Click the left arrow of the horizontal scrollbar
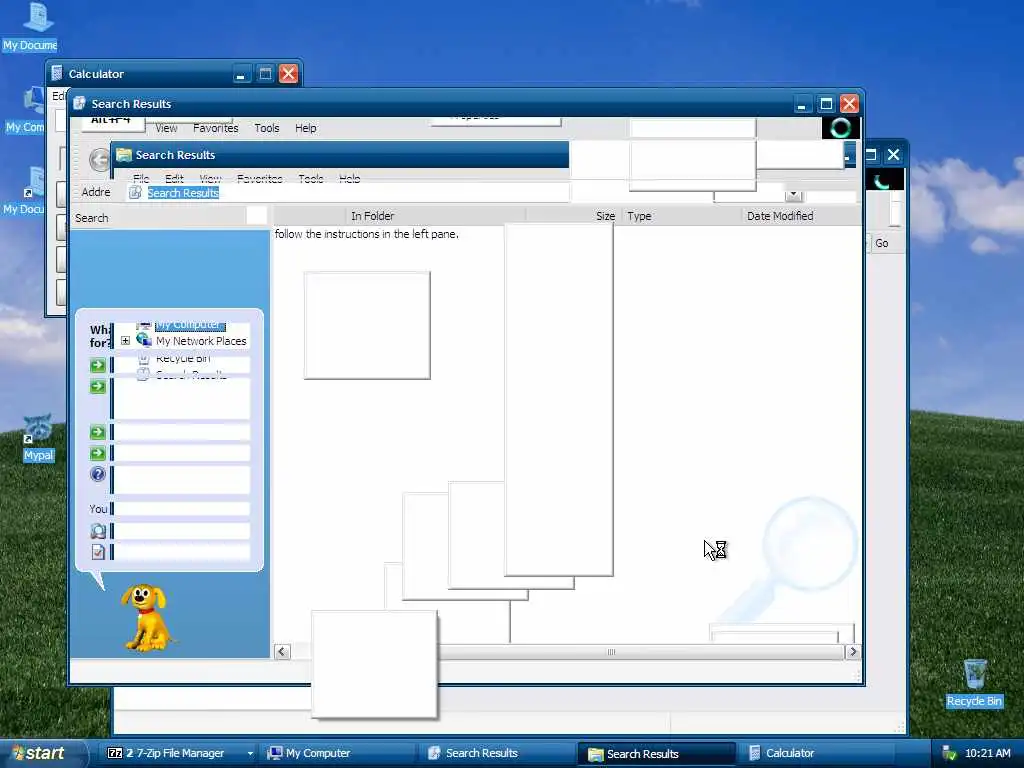 [282, 651]
